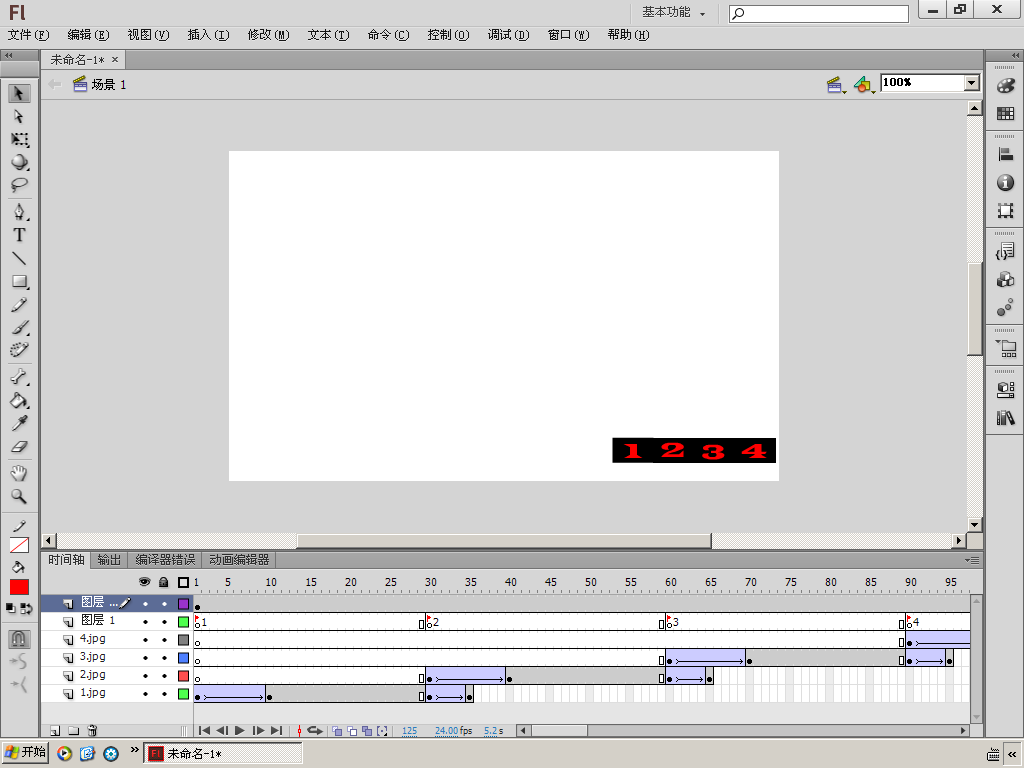1024x768 pixels.
Task: Select the Lasso tool
Action: pos(19,185)
